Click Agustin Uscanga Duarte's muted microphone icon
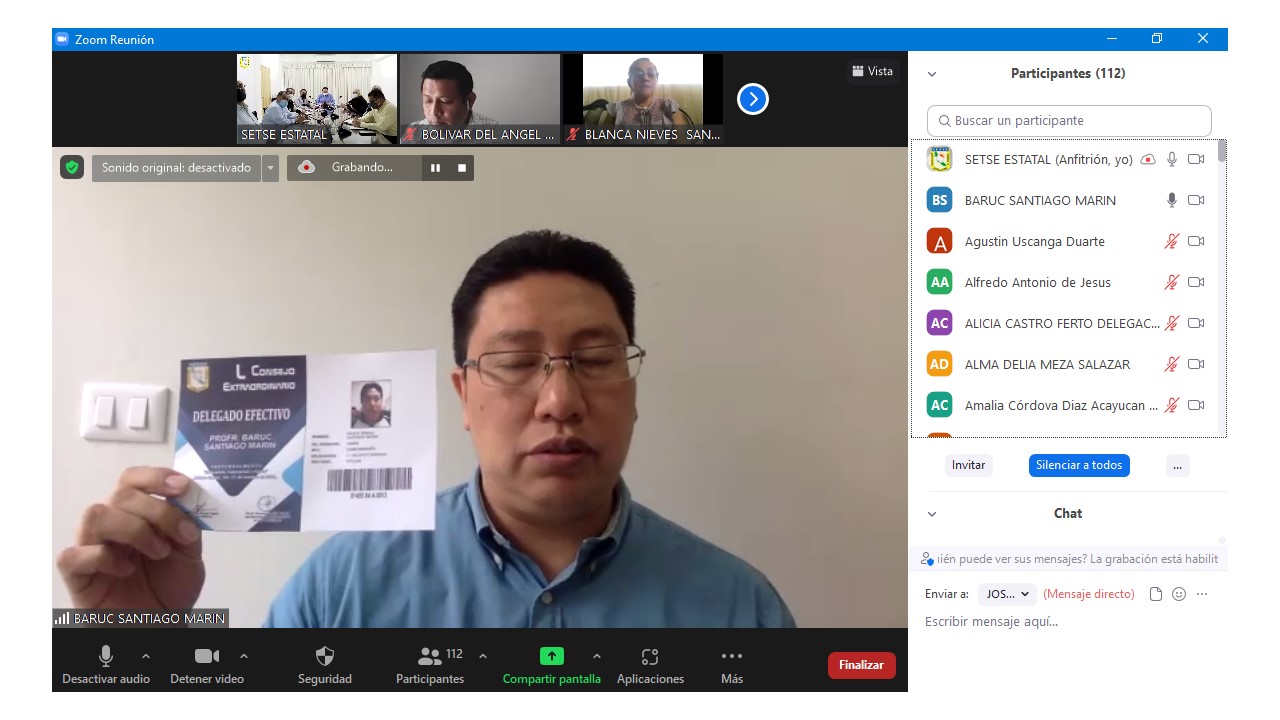Viewport: 1280px width, 720px height. click(x=1172, y=241)
